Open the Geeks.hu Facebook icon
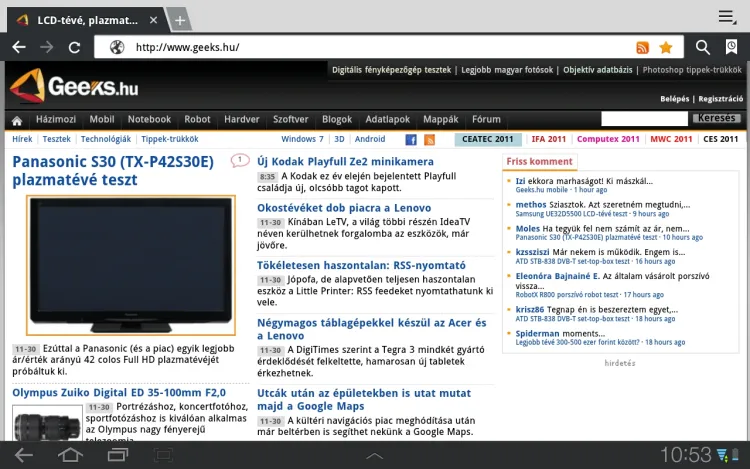 click(x=410, y=140)
